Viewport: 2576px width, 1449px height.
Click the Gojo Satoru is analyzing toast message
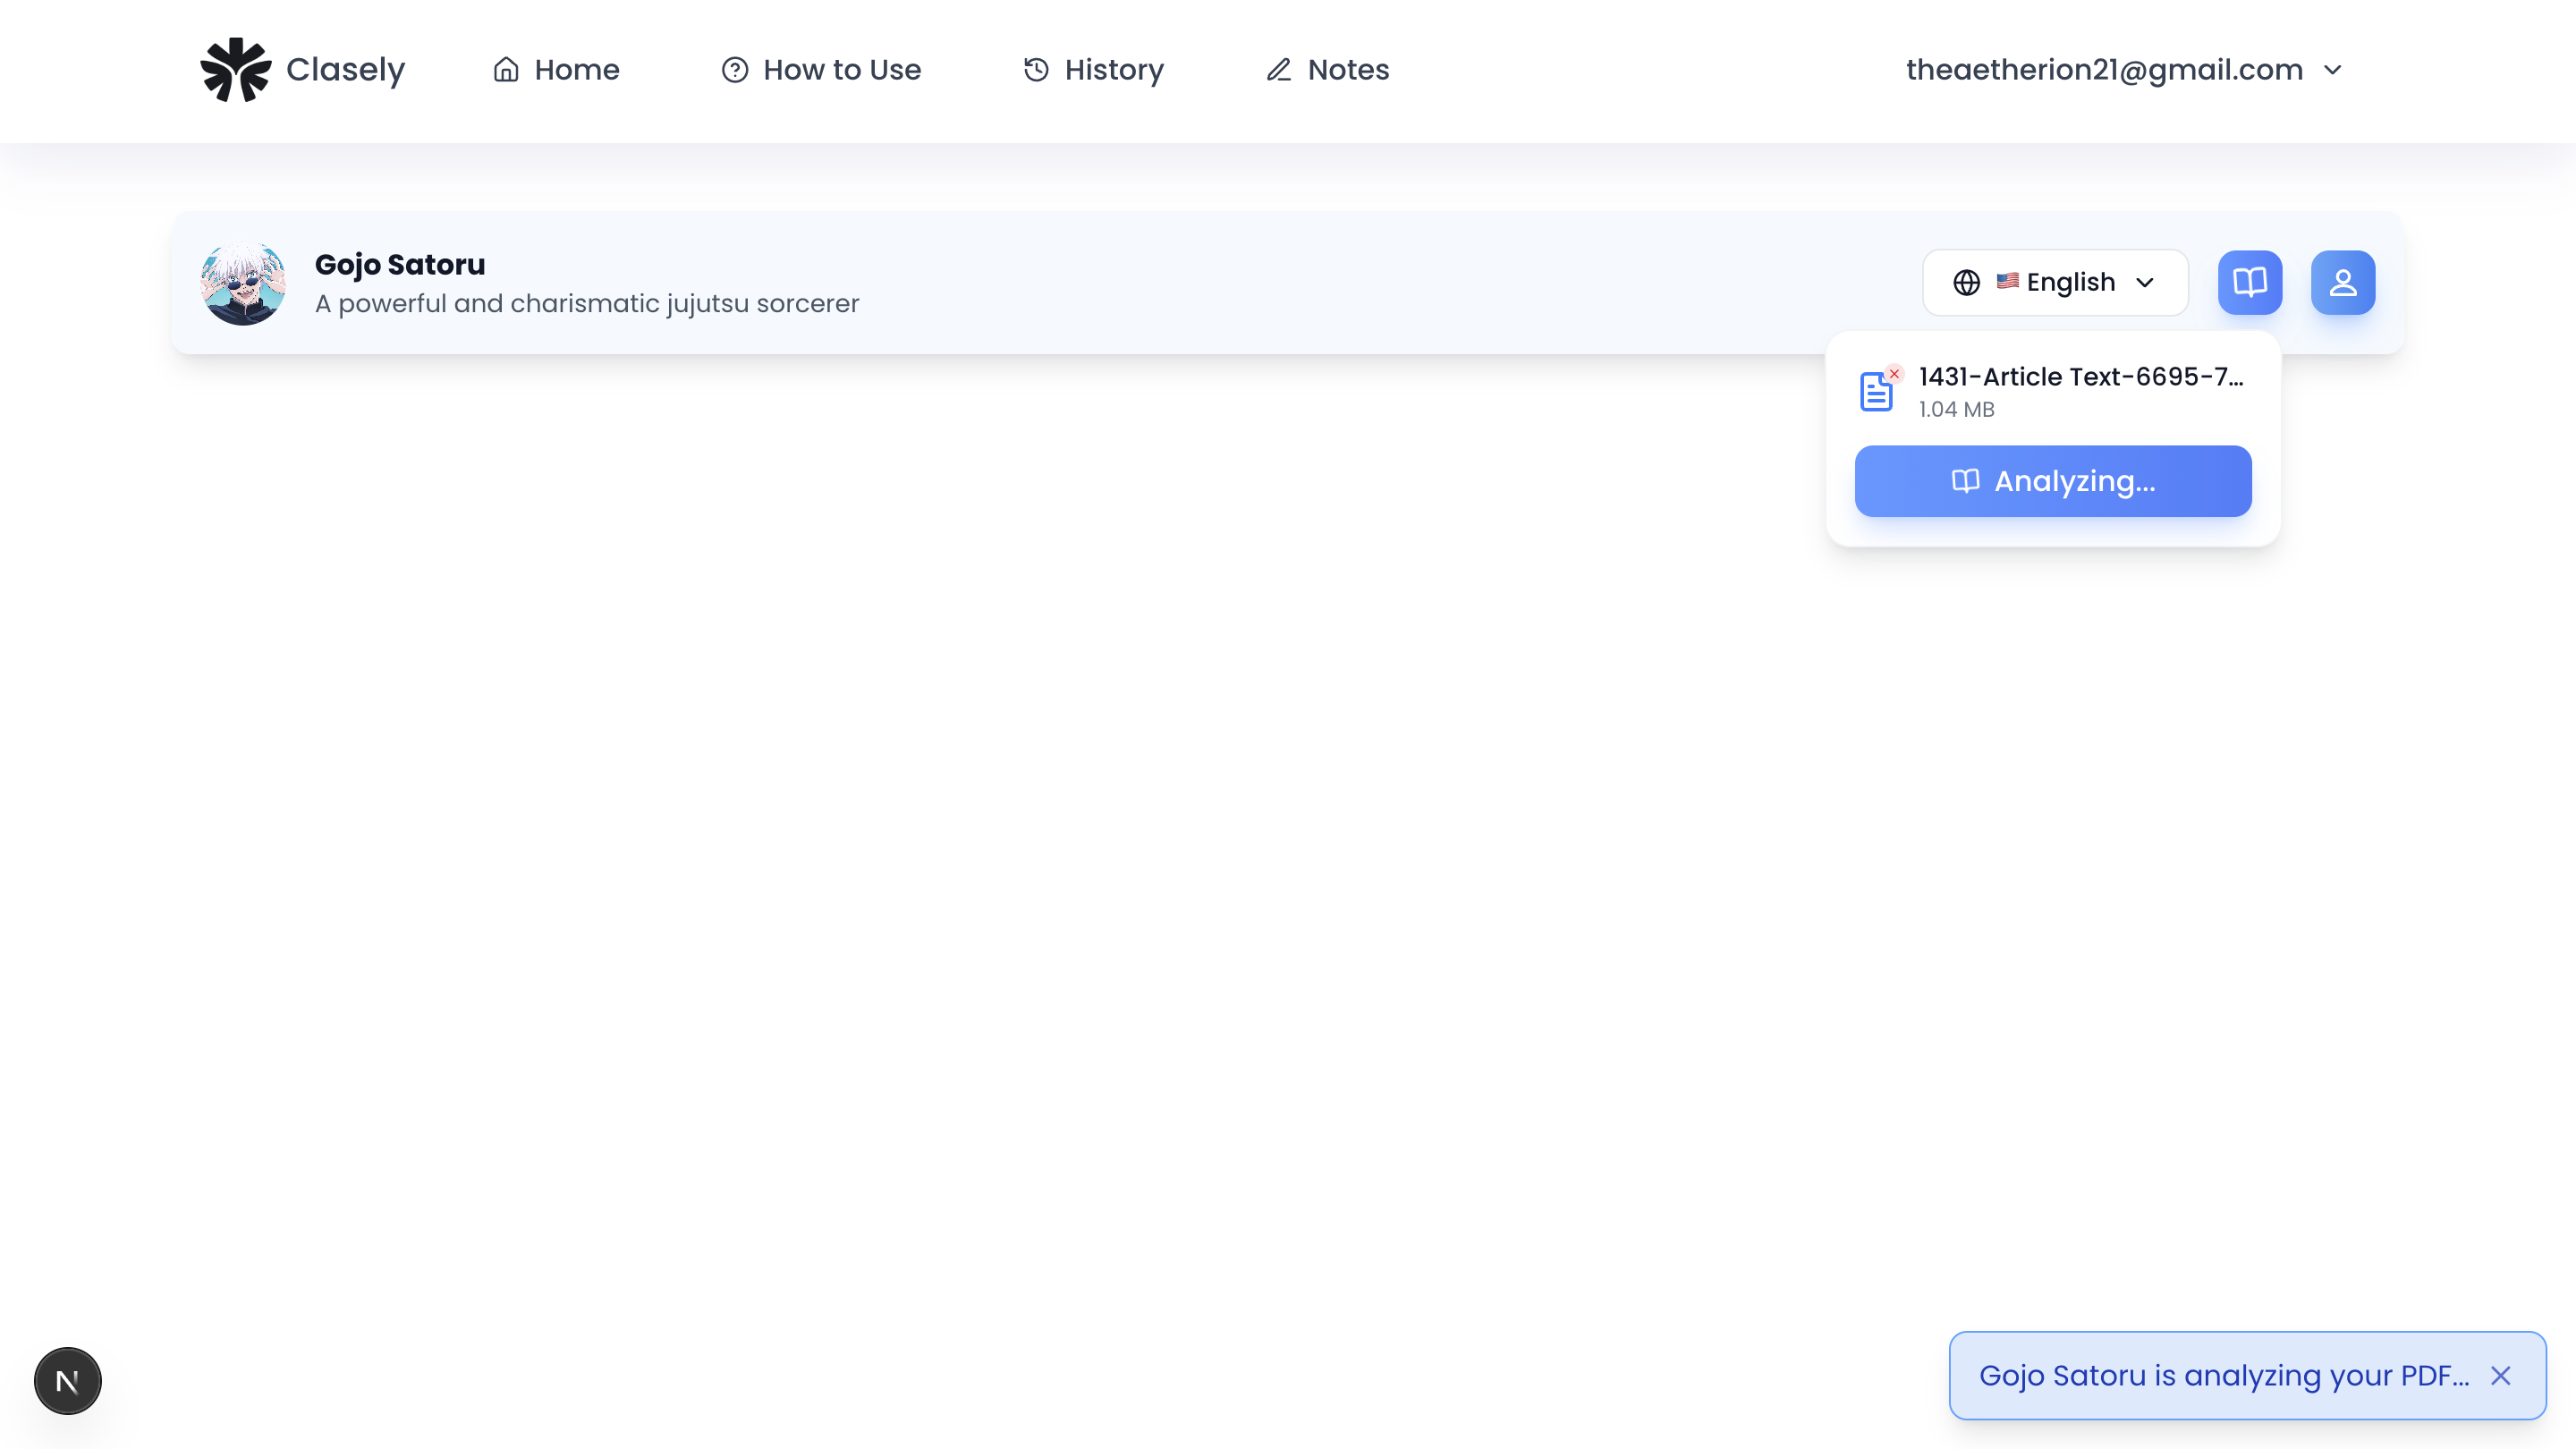coord(2224,1376)
